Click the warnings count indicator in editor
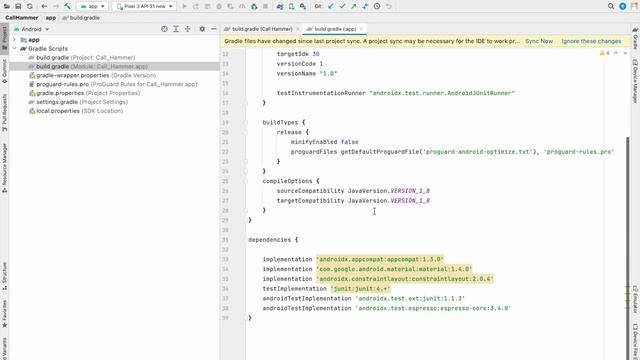 tap(604, 53)
